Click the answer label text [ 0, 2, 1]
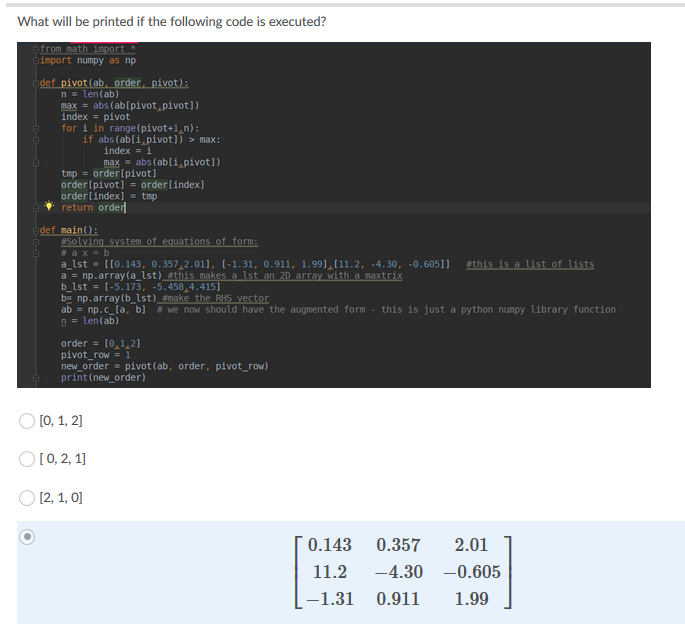 click(x=62, y=459)
